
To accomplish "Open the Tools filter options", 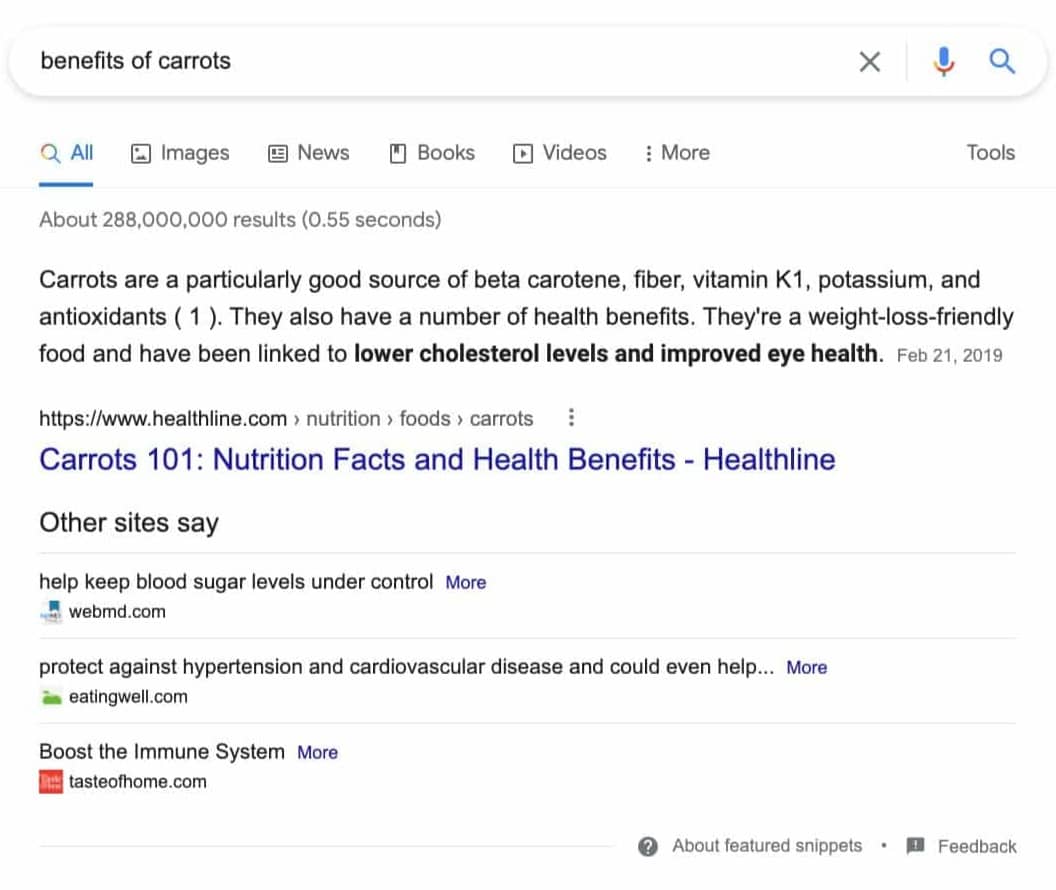I will 990,153.
